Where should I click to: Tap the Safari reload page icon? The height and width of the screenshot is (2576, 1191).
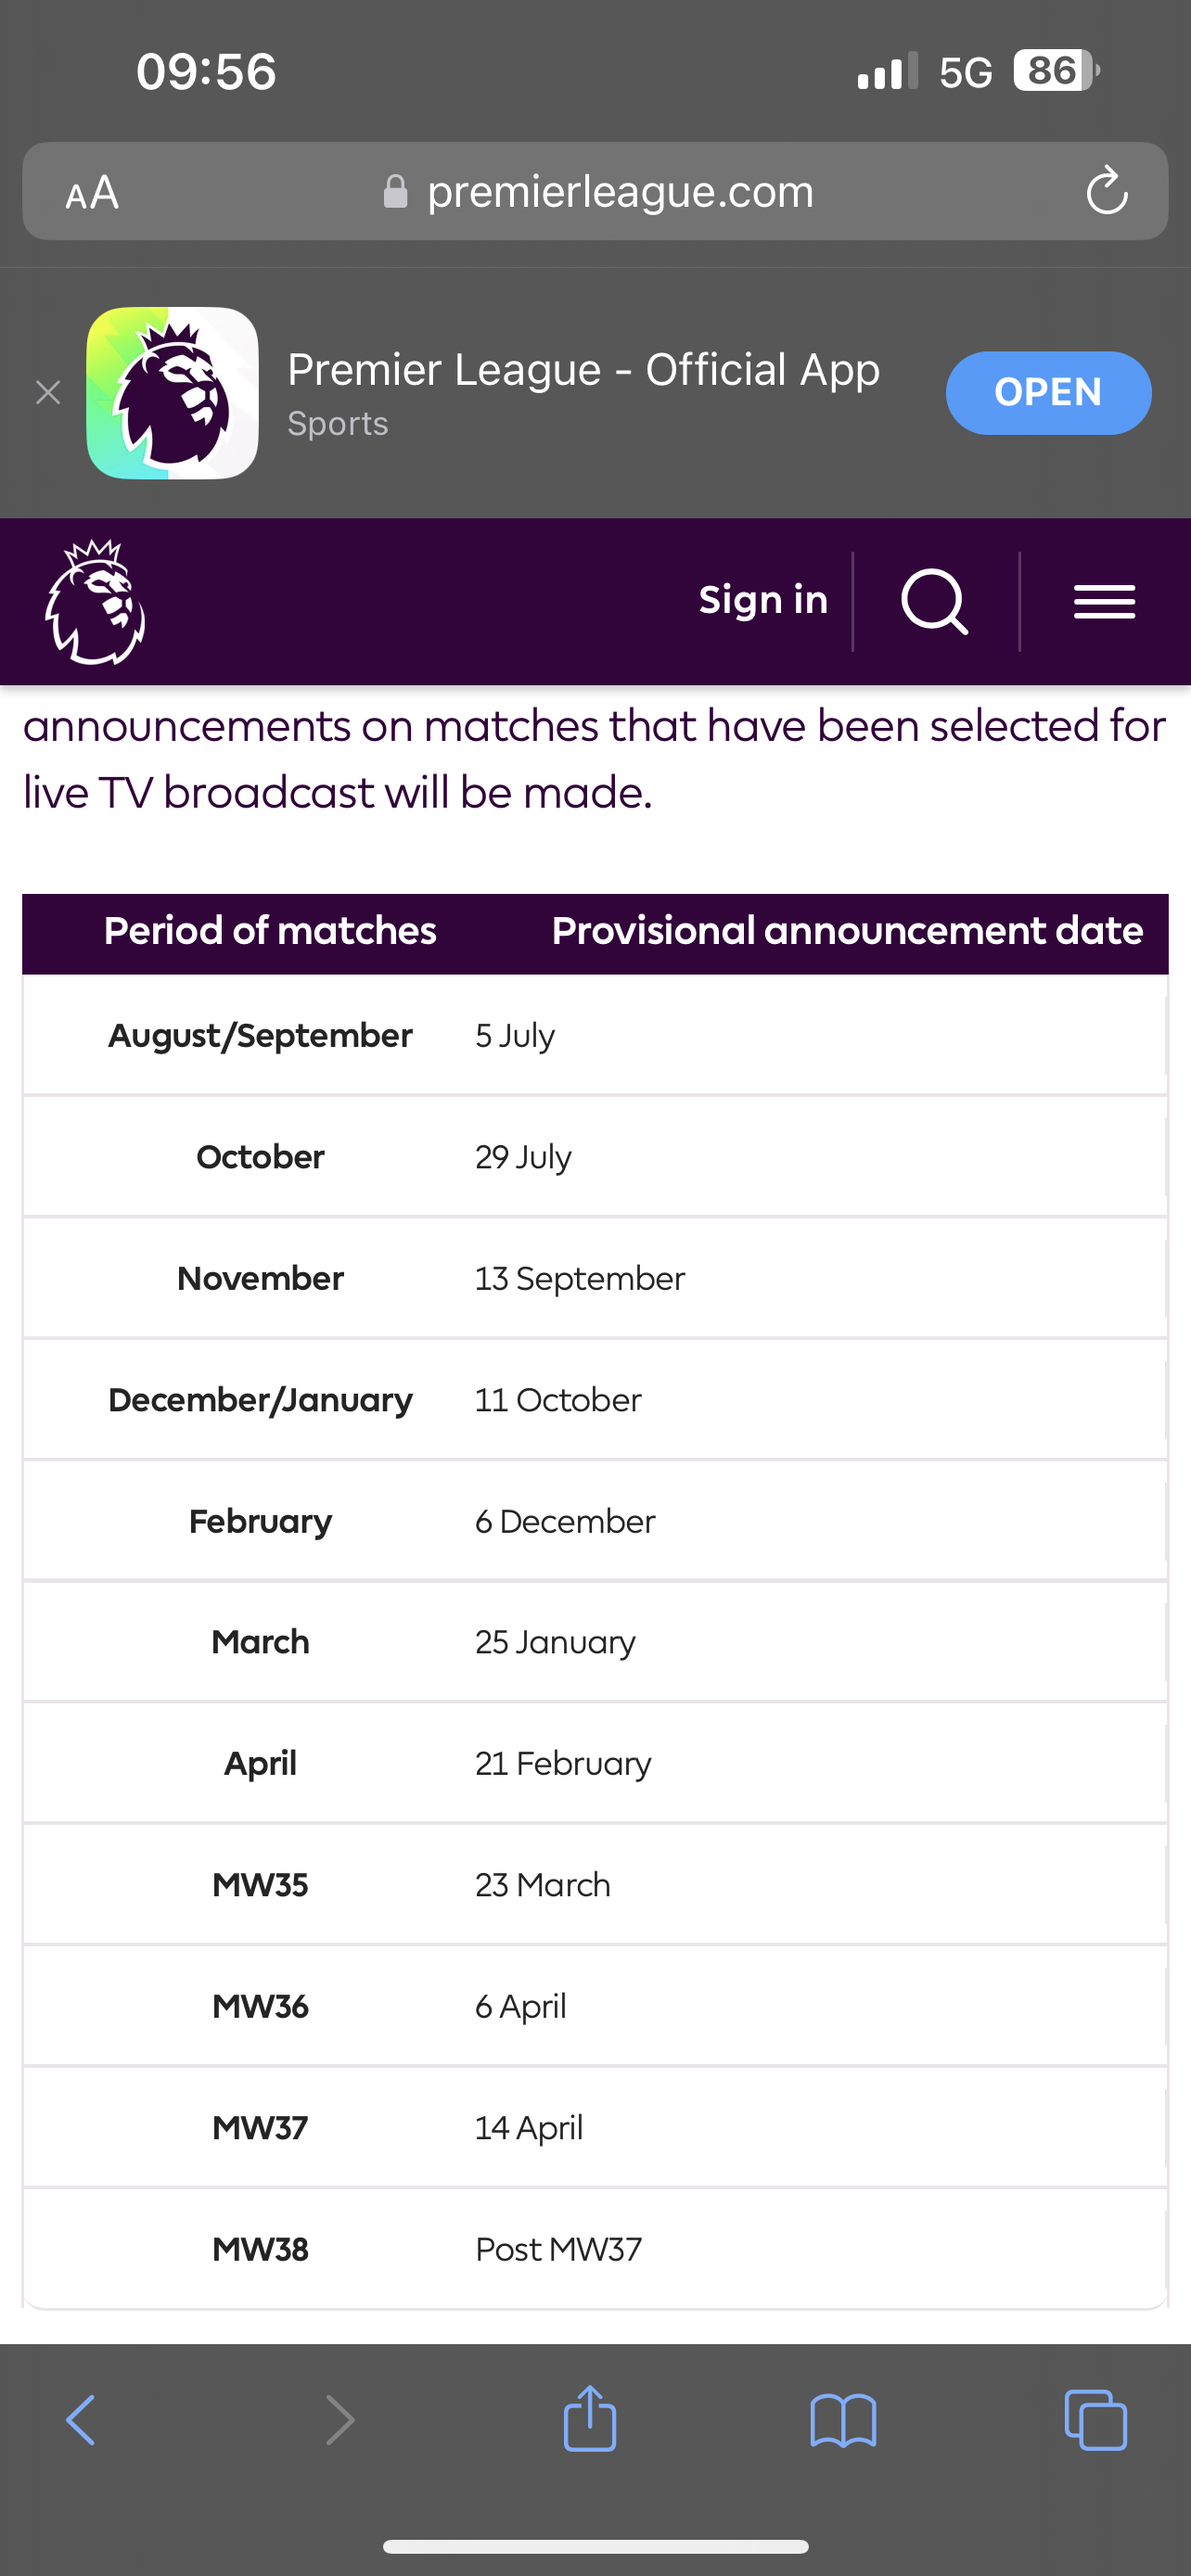(1107, 190)
